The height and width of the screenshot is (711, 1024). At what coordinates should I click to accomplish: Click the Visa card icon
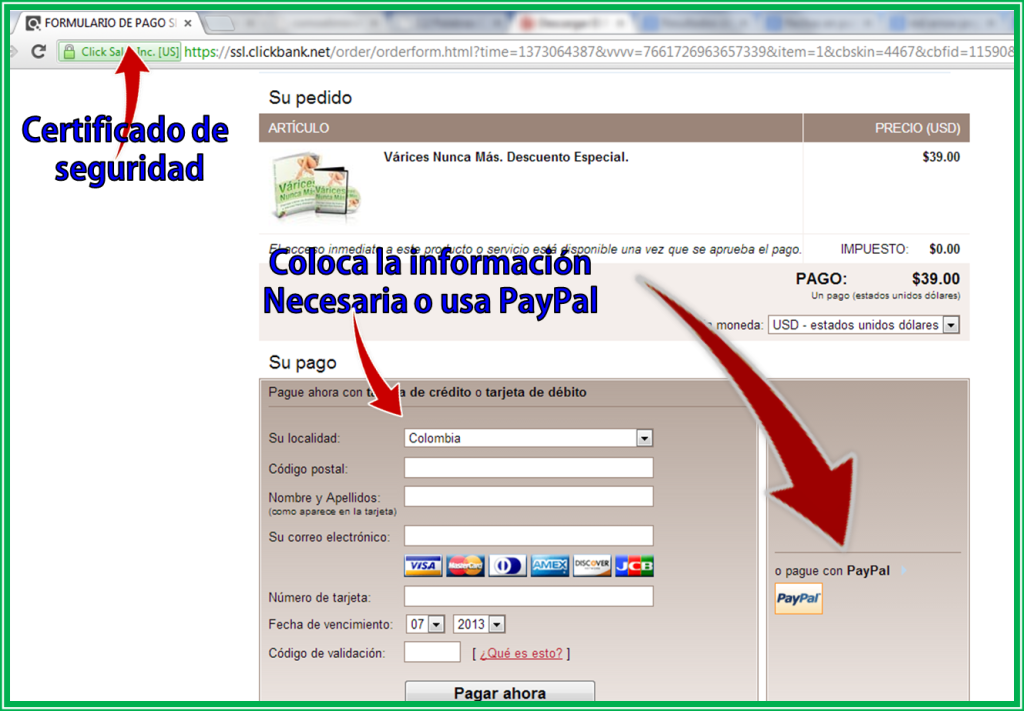point(423,565)
